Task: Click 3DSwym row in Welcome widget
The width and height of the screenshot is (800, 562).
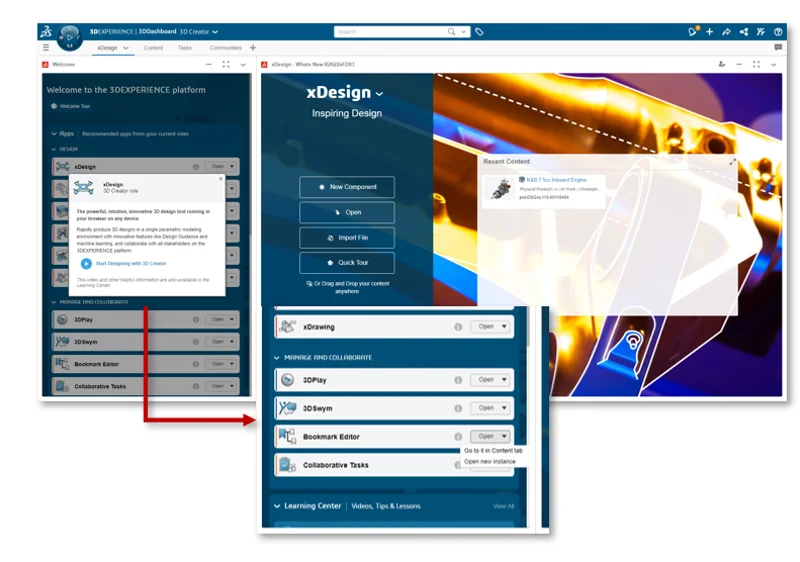Action: click(x=145, y=342)
